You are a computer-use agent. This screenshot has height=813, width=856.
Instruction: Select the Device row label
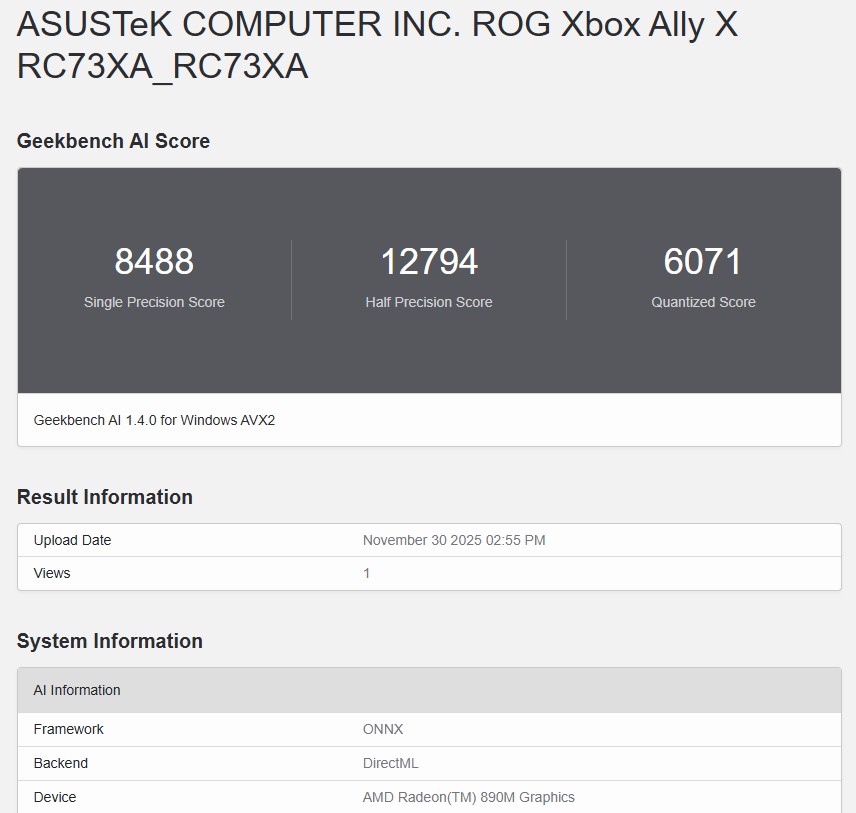55,797
